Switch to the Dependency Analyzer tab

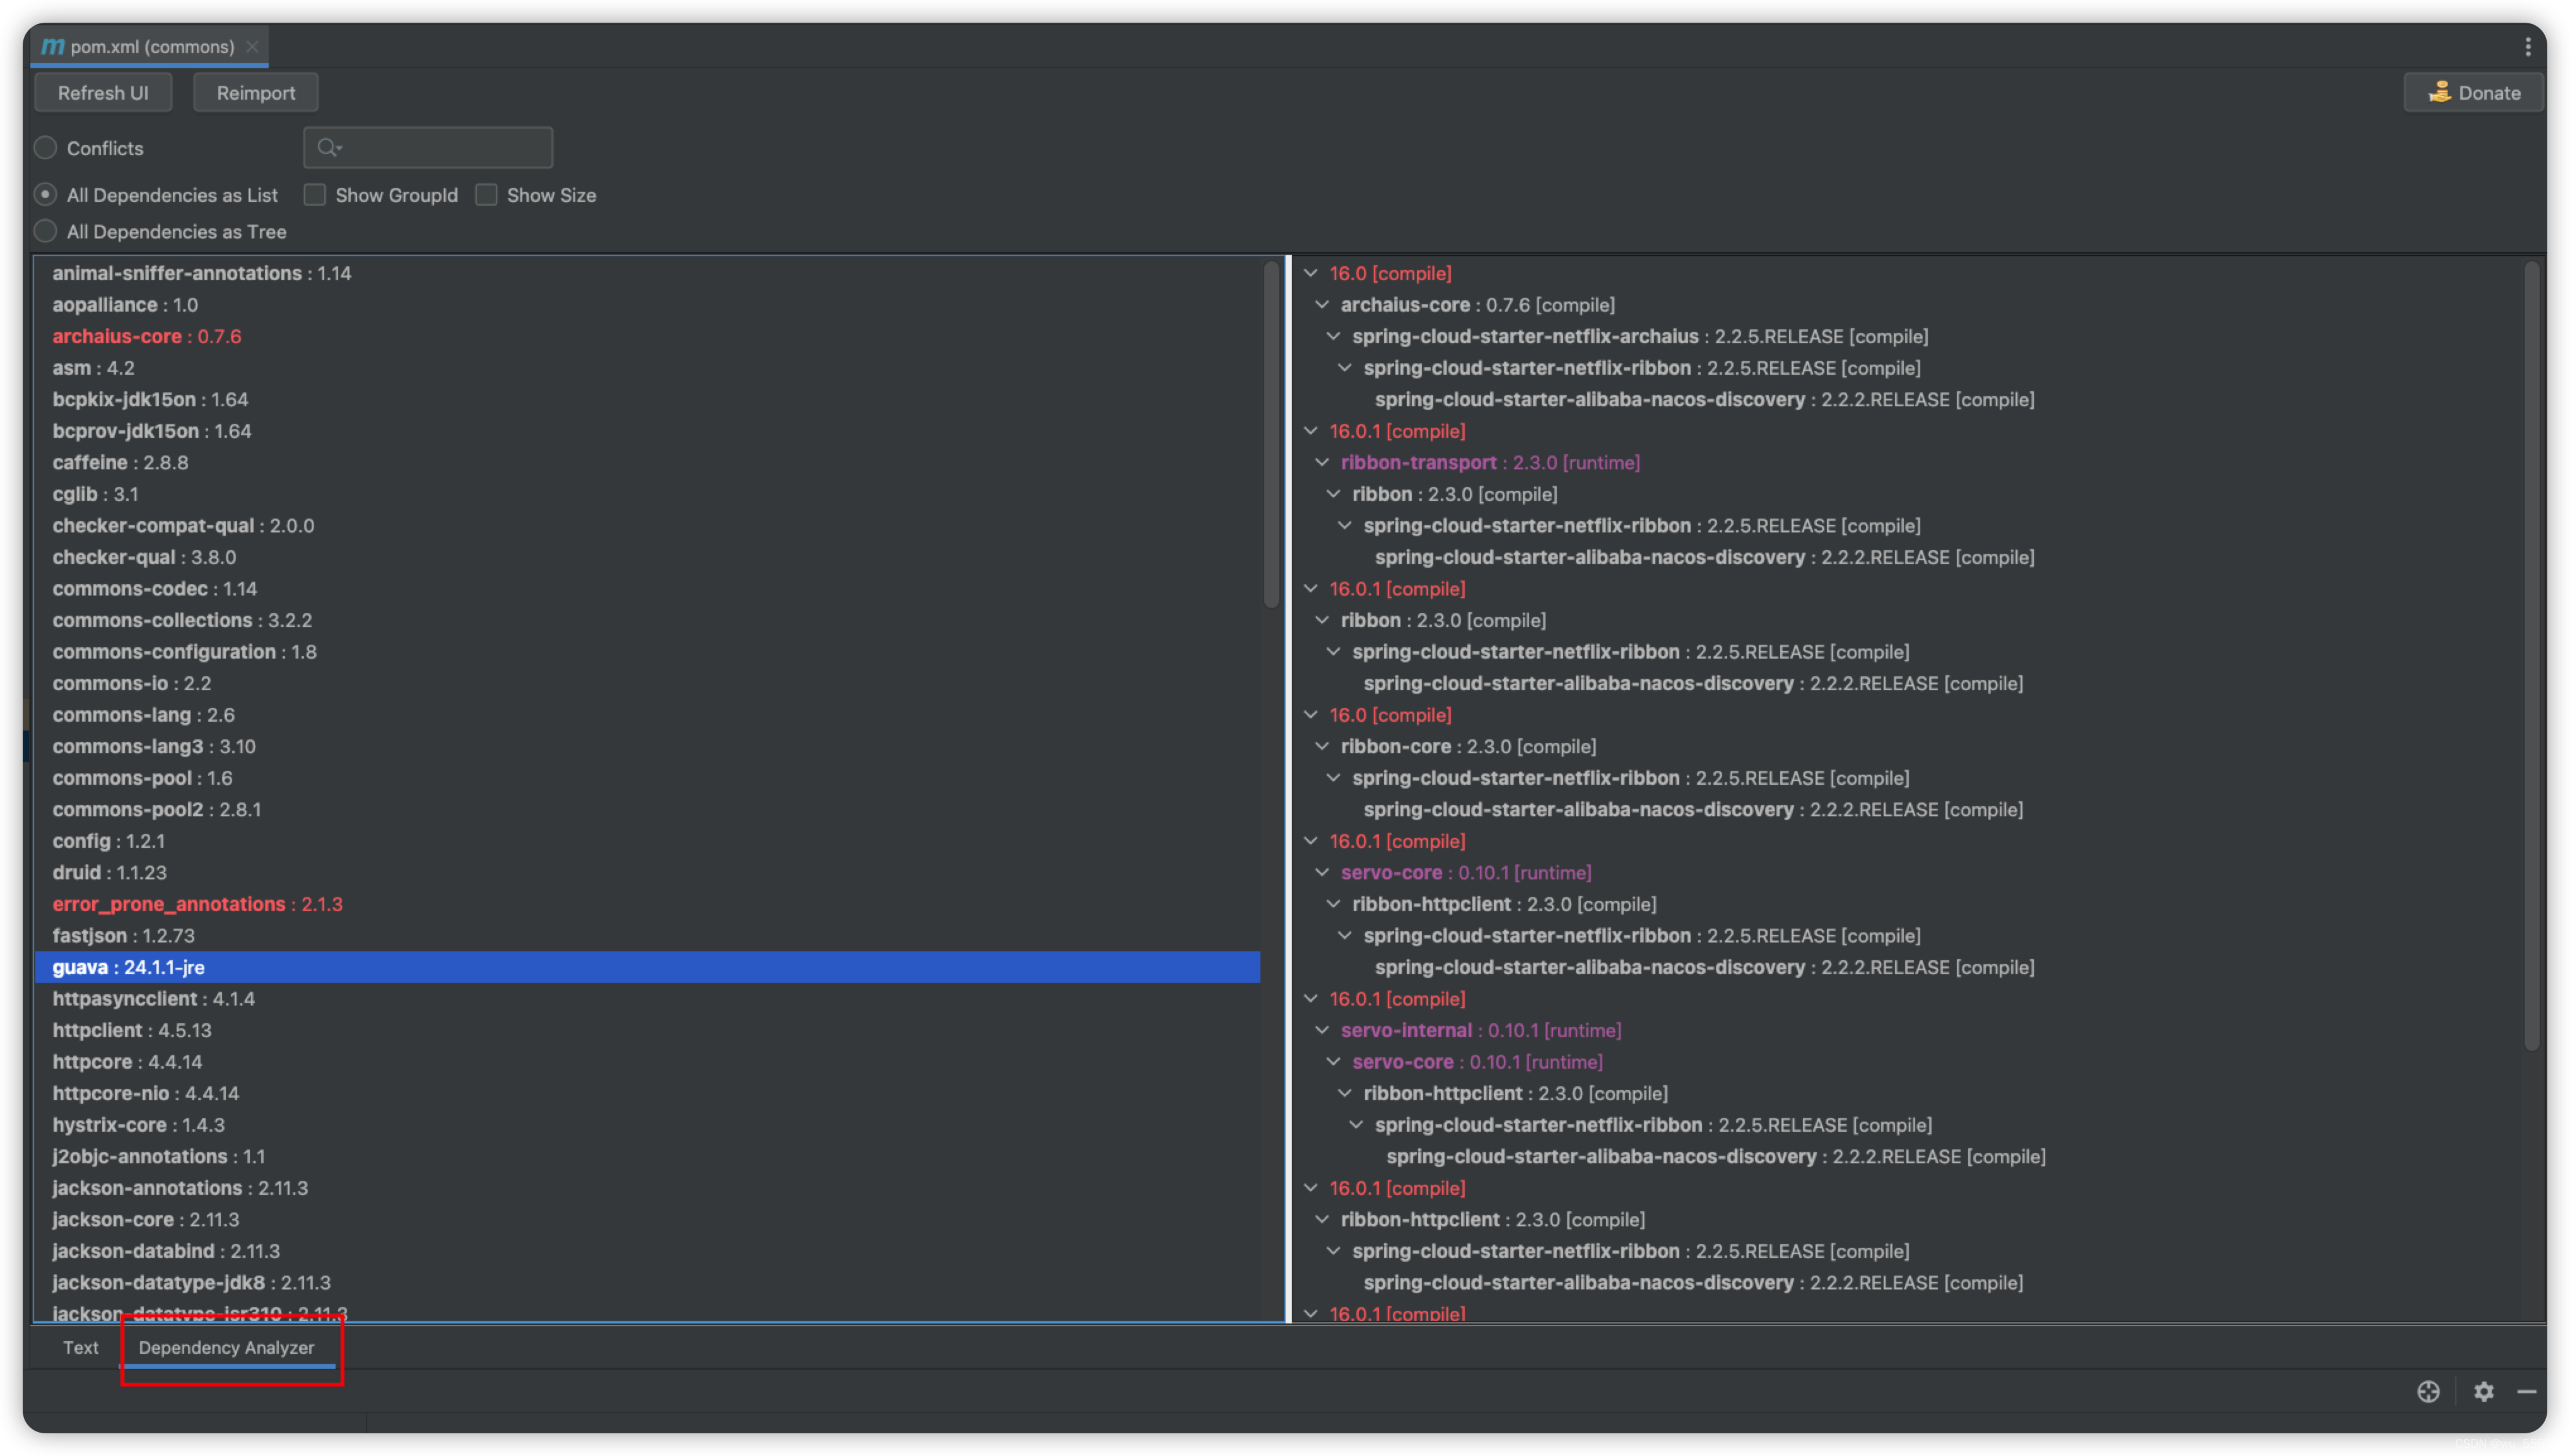(x=226, y=1347)
